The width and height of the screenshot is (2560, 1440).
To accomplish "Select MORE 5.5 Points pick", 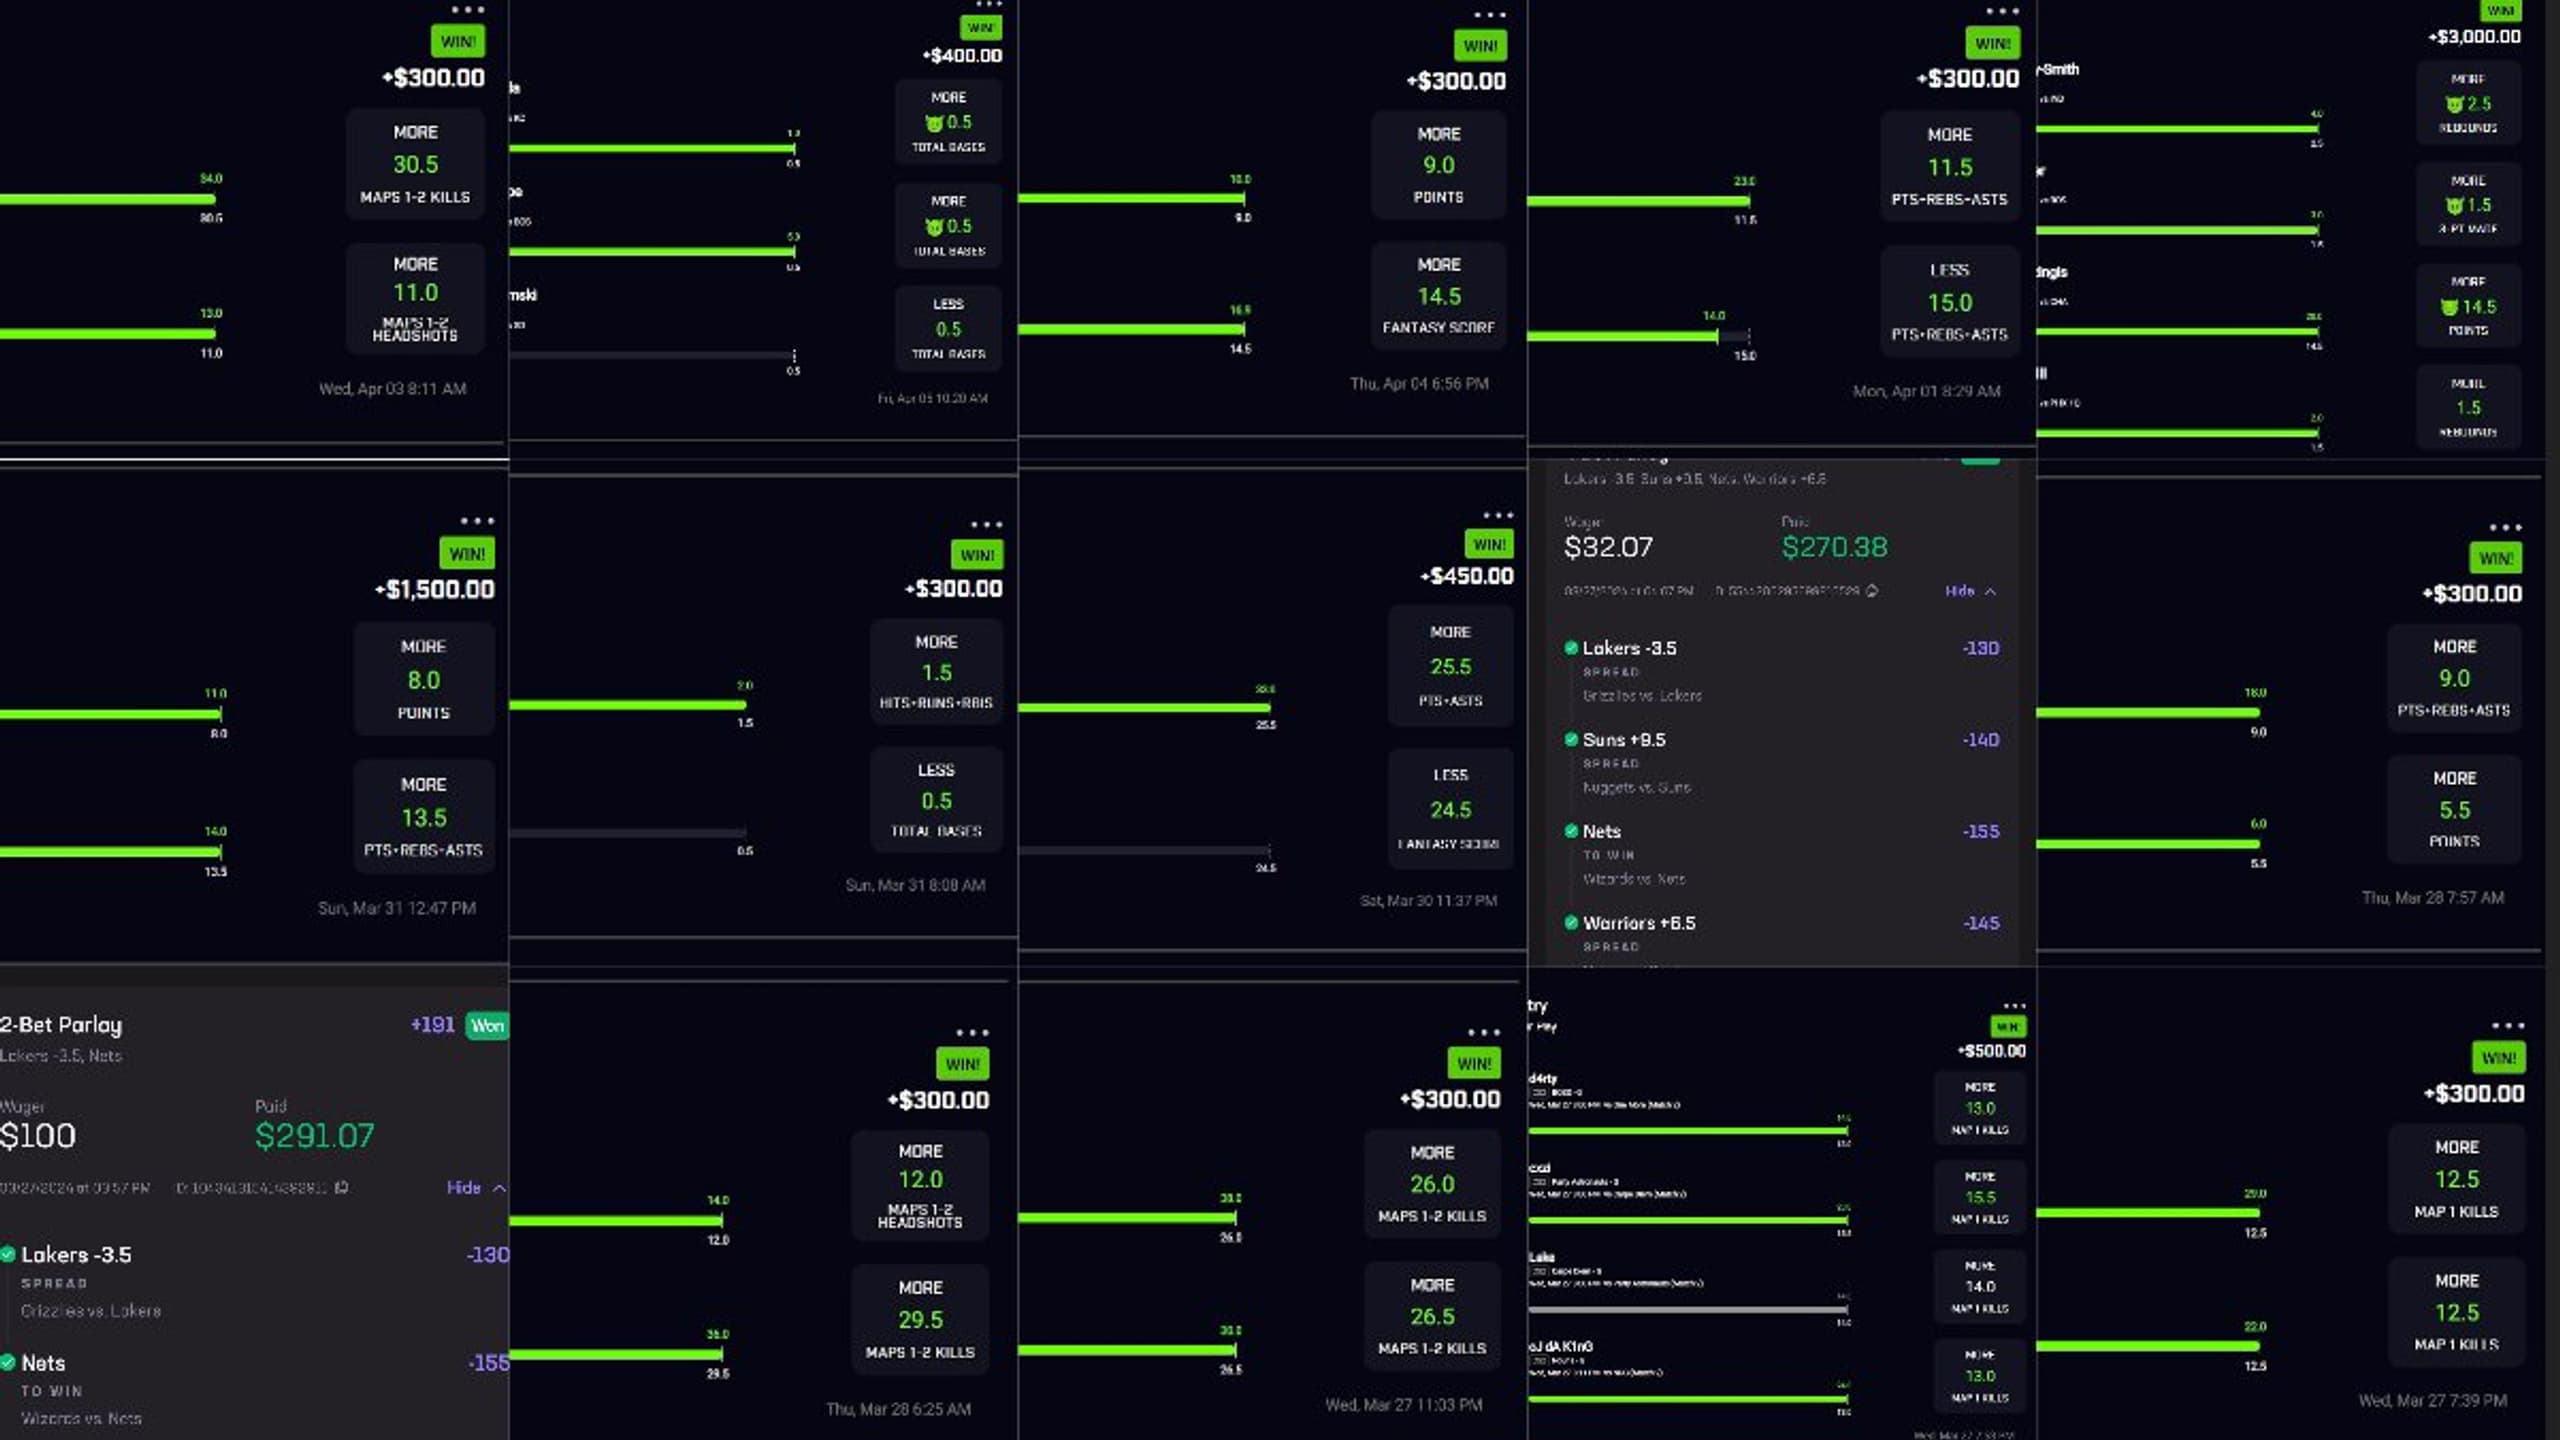I will (x=2454, y=809).
